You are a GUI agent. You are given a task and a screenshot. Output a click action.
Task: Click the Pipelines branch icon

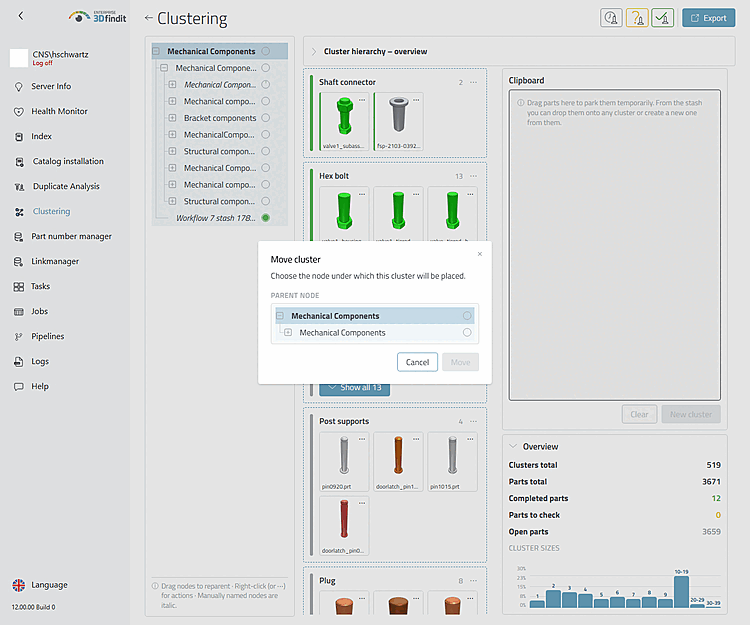click(x=19, y=337)
